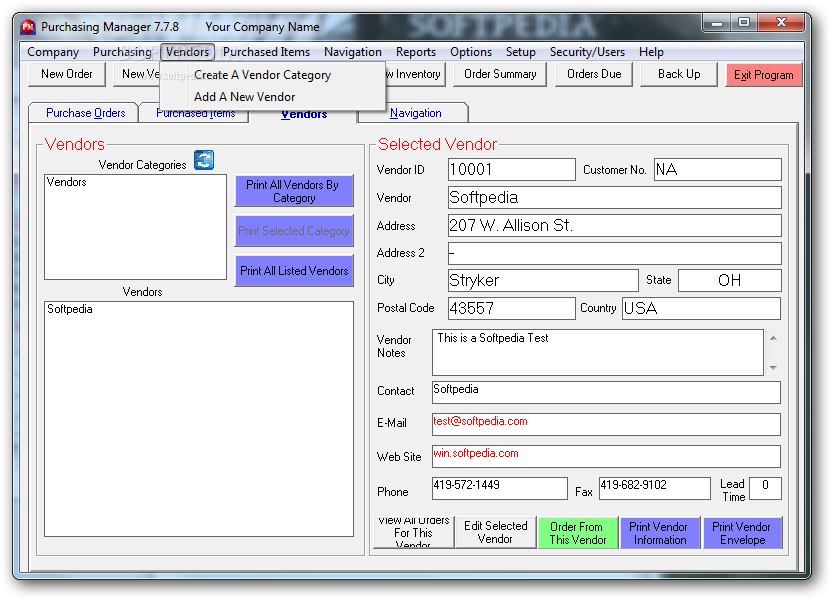Close the open Vendors menu
Screen dimensions: 832x600
point(187,52)
